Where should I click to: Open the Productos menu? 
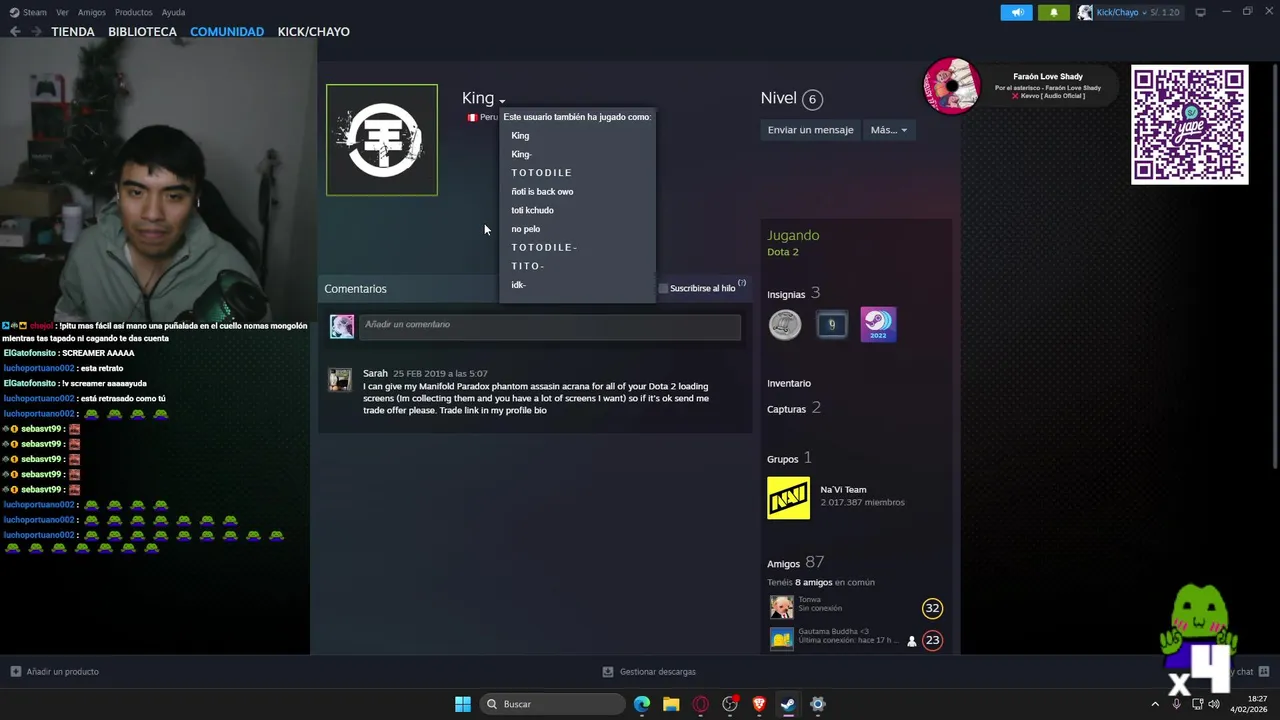134,12
